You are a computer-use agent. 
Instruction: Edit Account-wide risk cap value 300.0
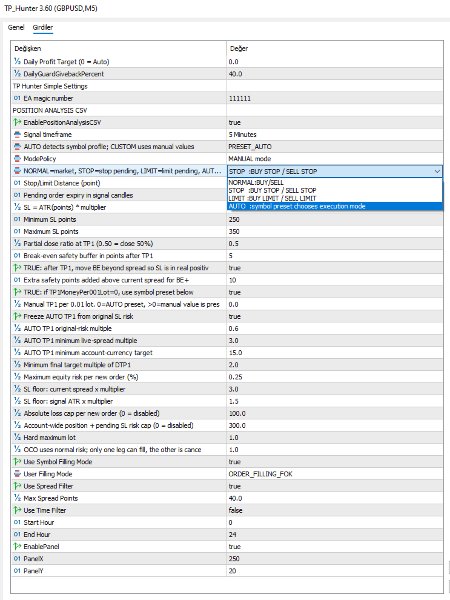coord(335,426)
